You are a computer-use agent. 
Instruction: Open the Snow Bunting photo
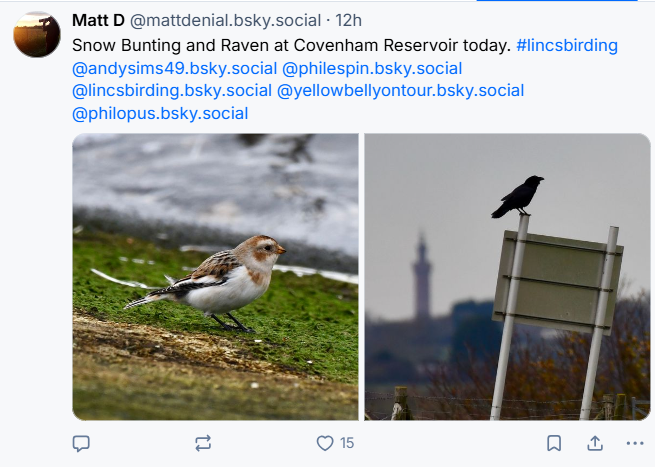coord(215,276)
